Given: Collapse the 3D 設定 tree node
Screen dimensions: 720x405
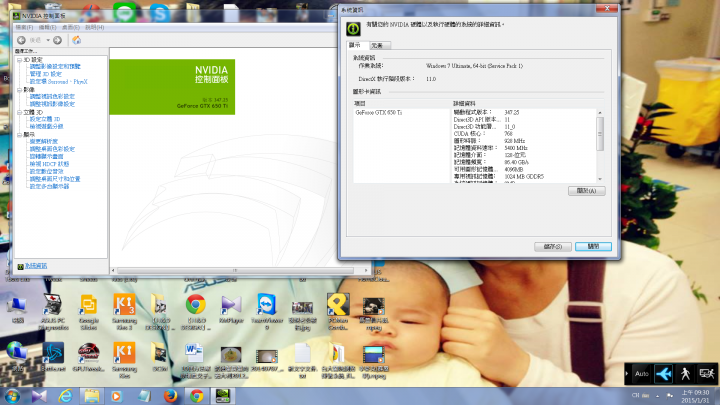Looking at the screenshot, I should coord(19,60).
